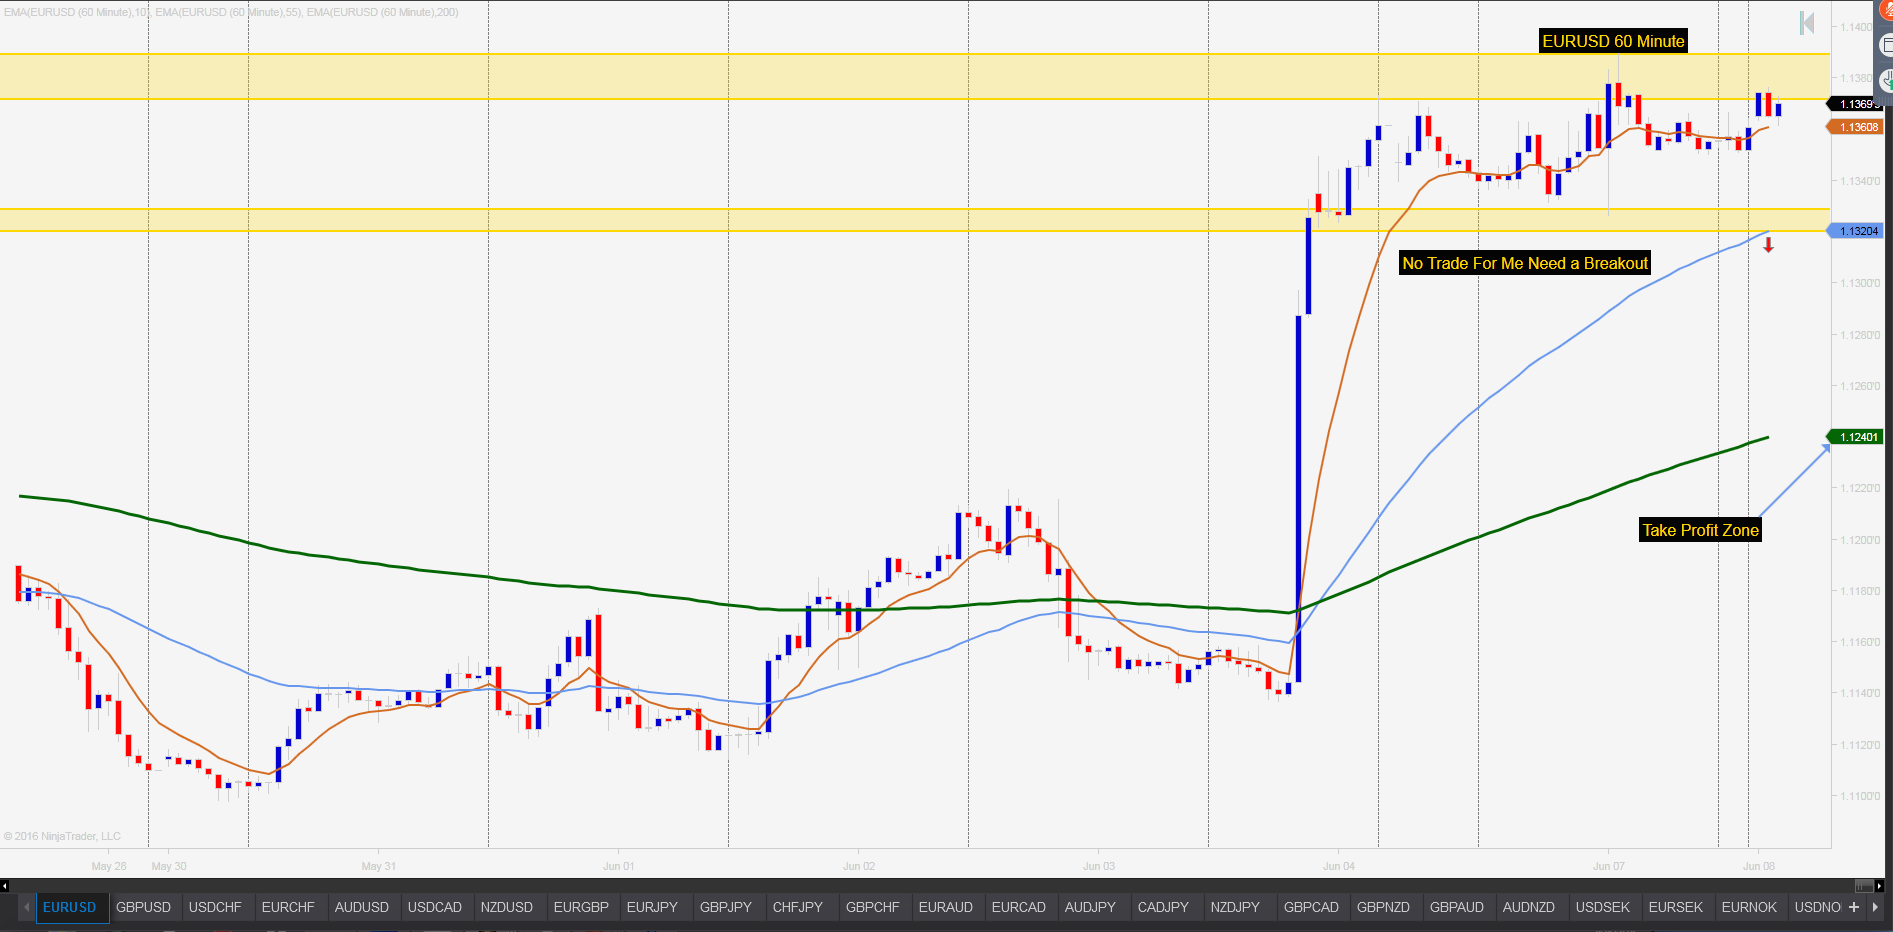Click the tab strip scroll-left arrow

pos(27,907)
